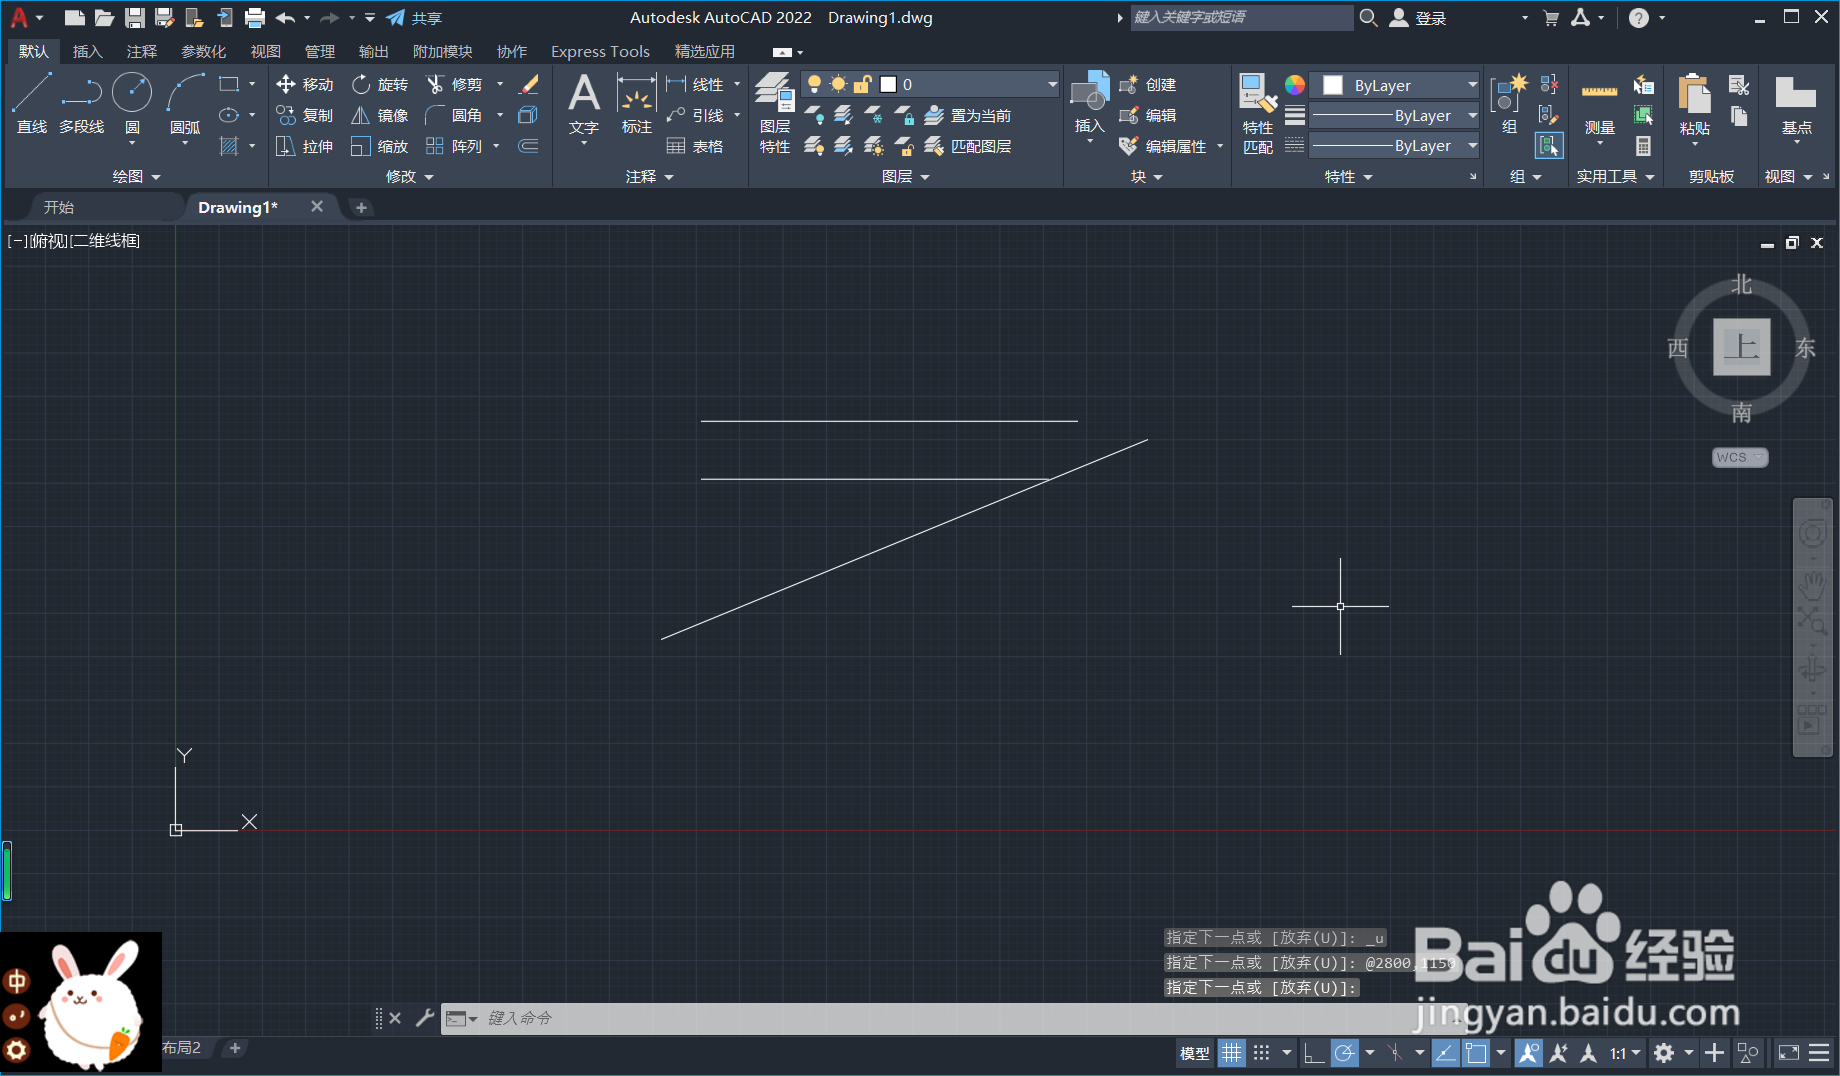Screen dimensions: 1840x1076
Task: Click the Mirror (镜像) tool
Action: pos(380,116)
